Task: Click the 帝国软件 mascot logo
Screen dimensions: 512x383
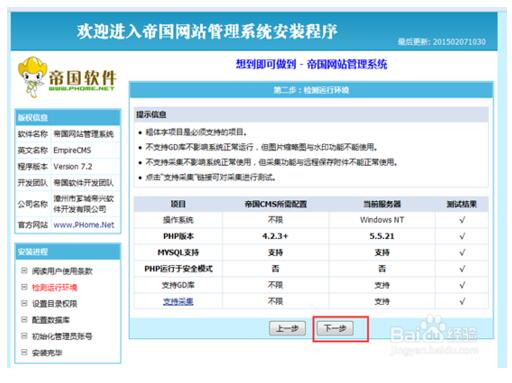Action: point(67,78)
